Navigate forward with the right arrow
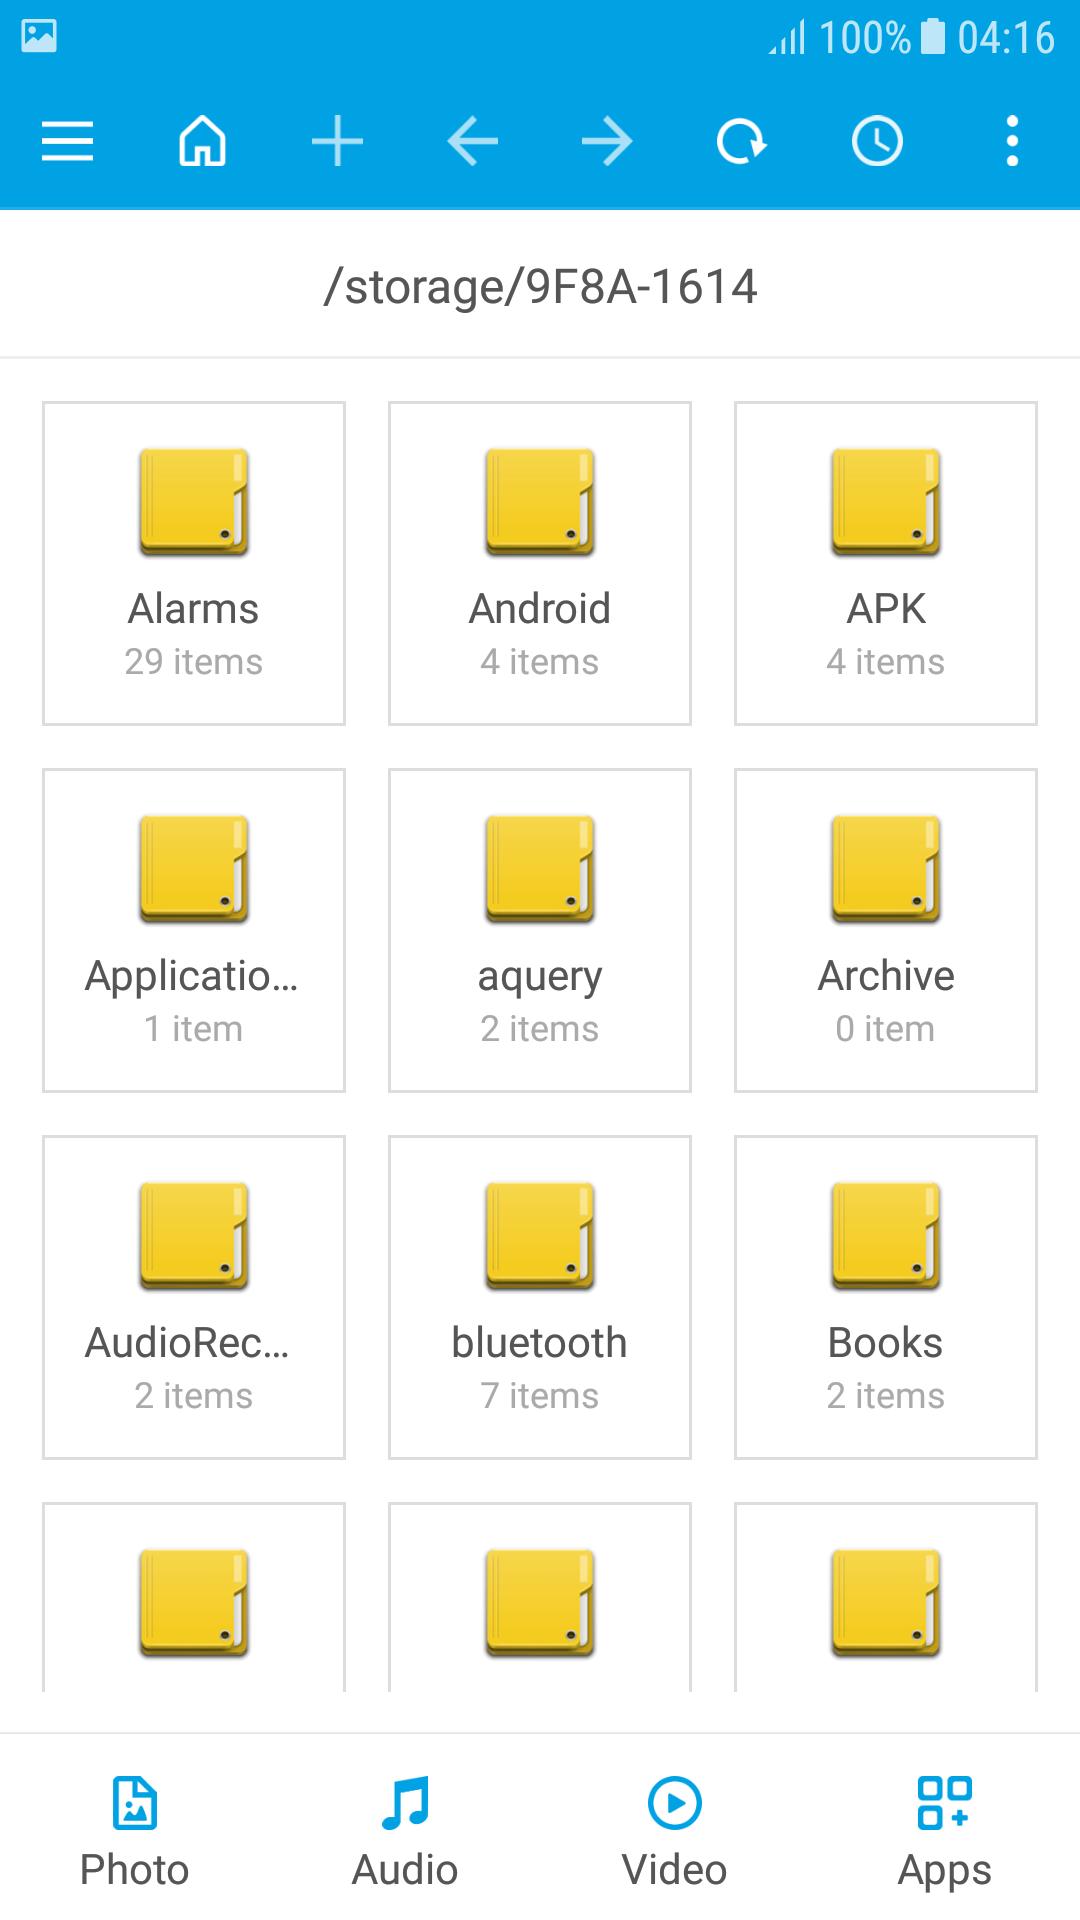 pyautogui.click(x=607, y=141)
